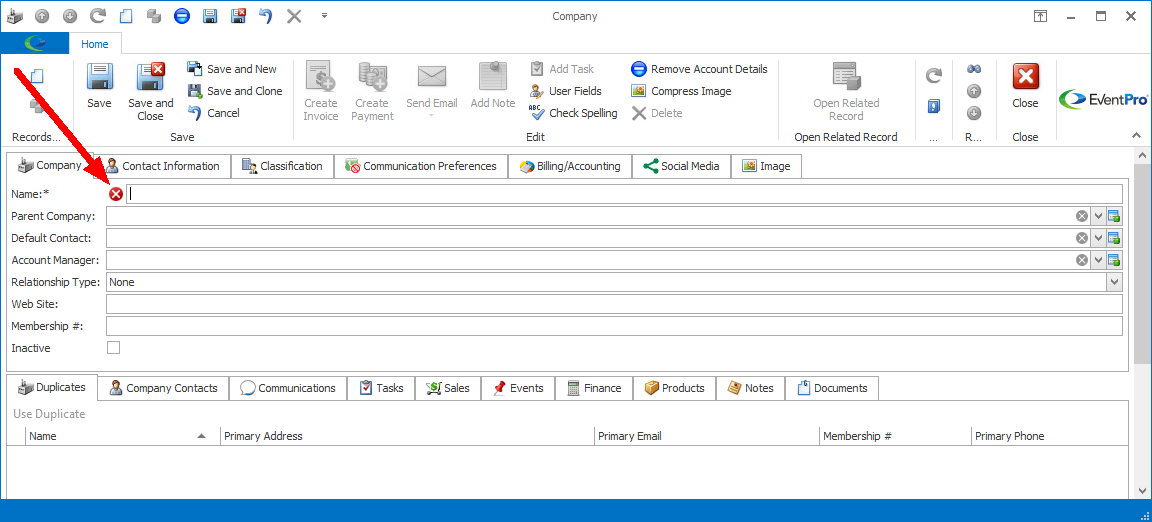The width and height of the screenshot is (1152, 522).
Task: Click Delete in the Edit group
Action: (x=657, y=113)
